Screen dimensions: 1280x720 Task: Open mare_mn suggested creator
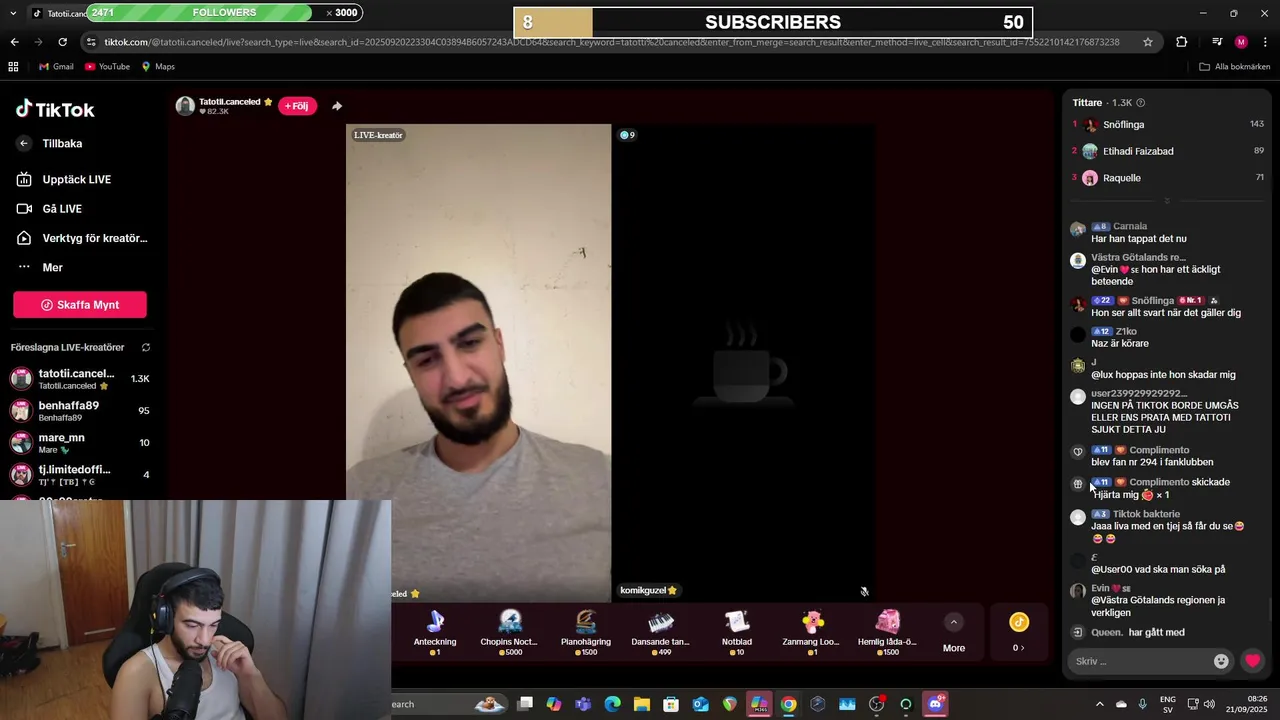80,443
